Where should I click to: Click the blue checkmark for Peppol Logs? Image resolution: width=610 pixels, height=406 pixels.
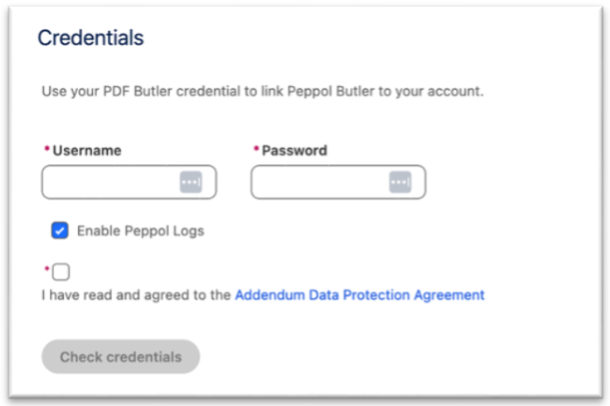coord(60,231)
